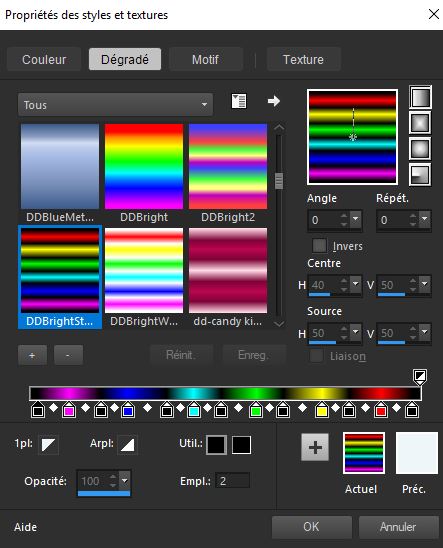Expand the Angle value dropdown

pos(355,219)
